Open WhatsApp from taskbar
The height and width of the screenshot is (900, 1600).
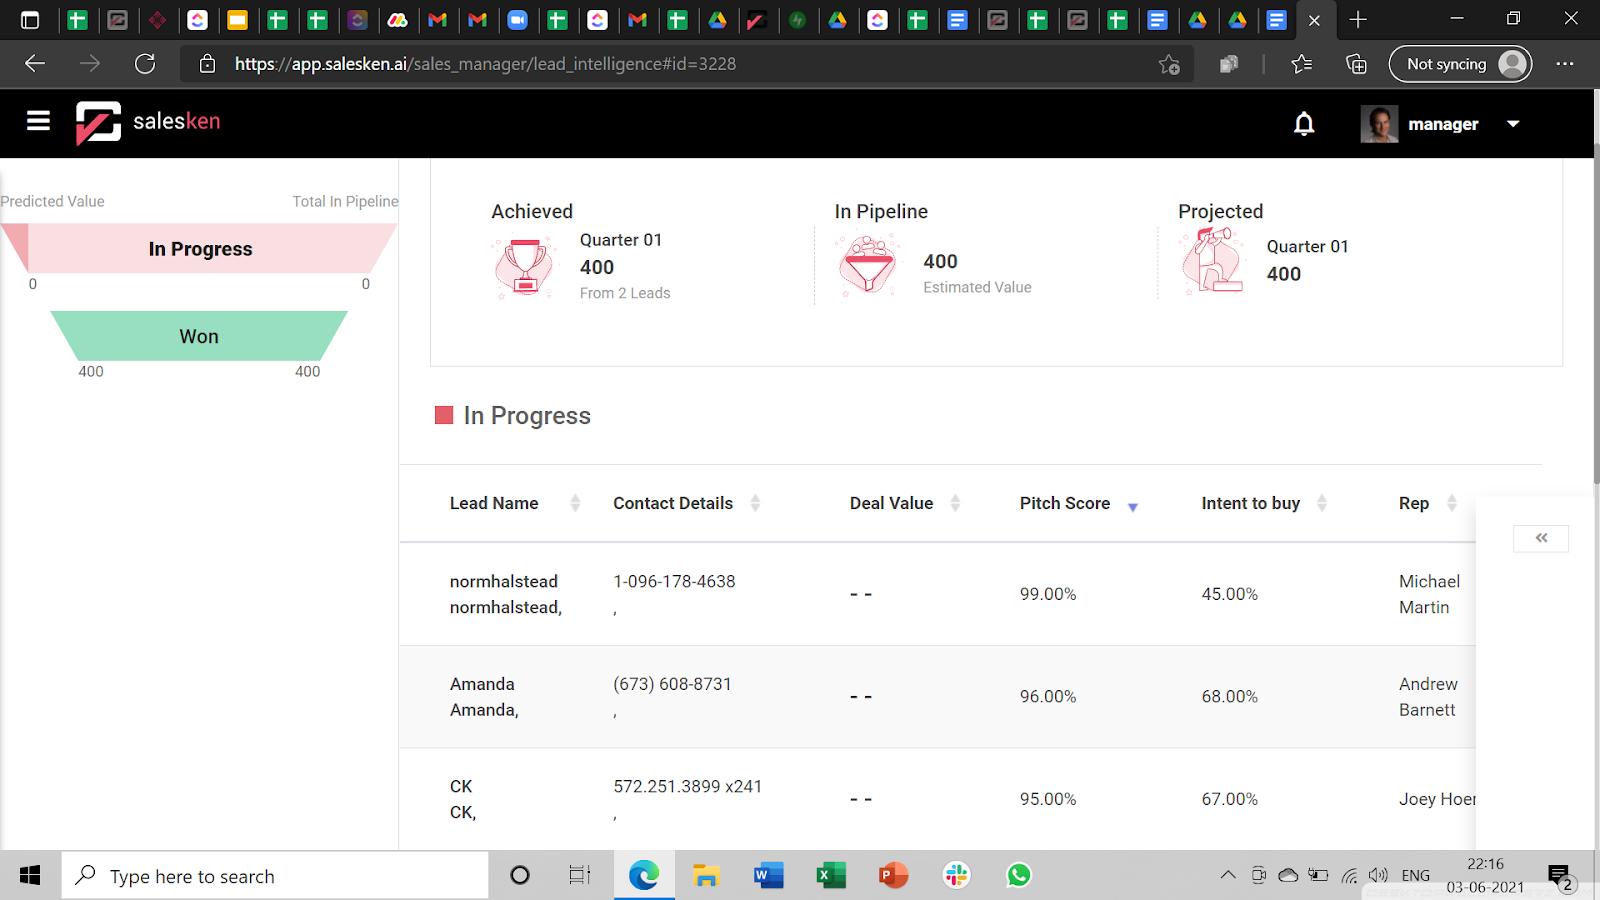pyautogui.click(x=1019, y=876)
